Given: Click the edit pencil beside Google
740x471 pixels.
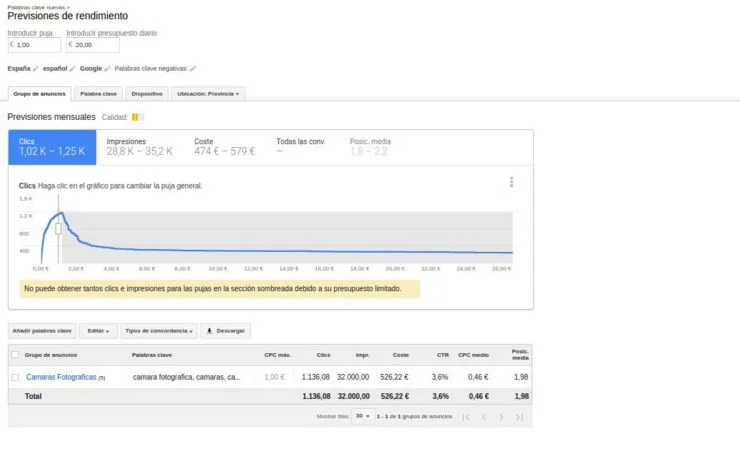Looking at the screenshot, I should (x=108, y=69).
